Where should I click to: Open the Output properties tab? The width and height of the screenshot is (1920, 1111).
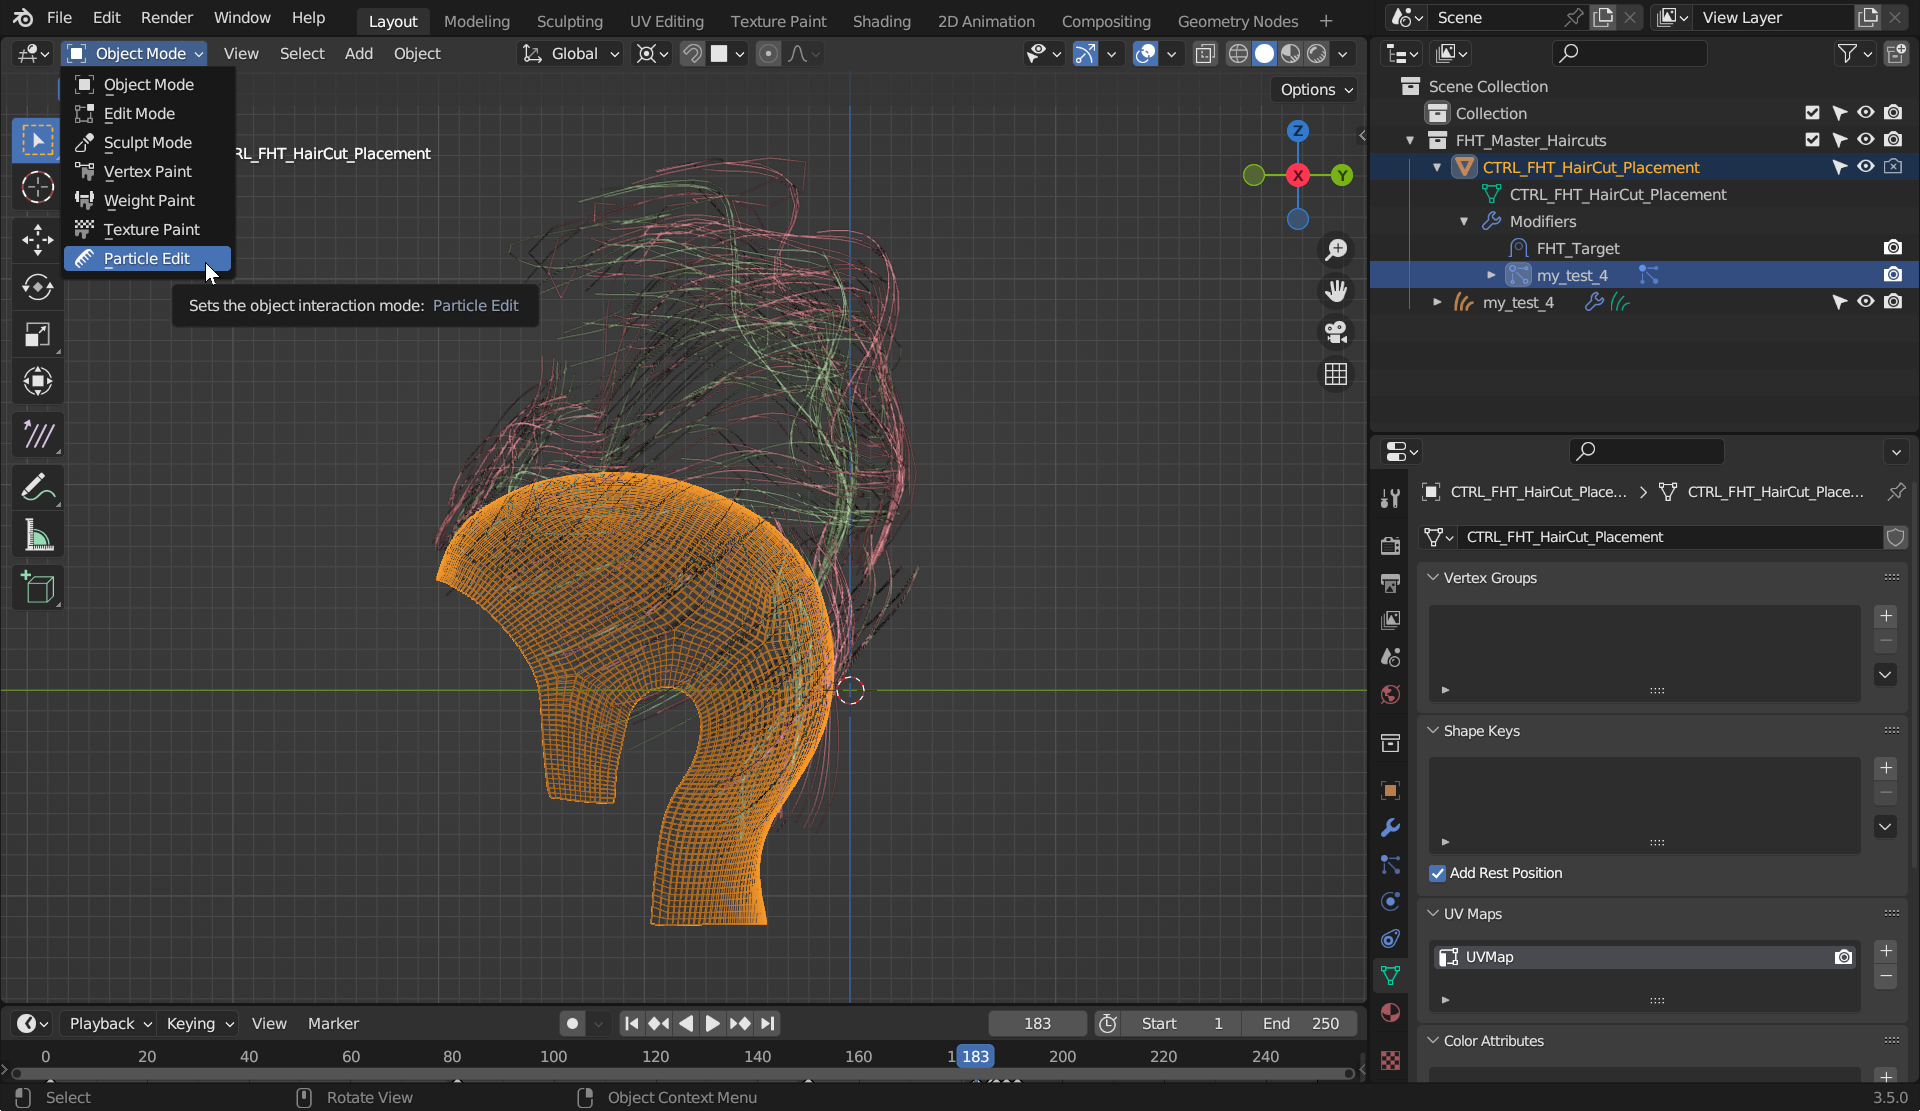pyautogui.click(x=1390, y=583)
